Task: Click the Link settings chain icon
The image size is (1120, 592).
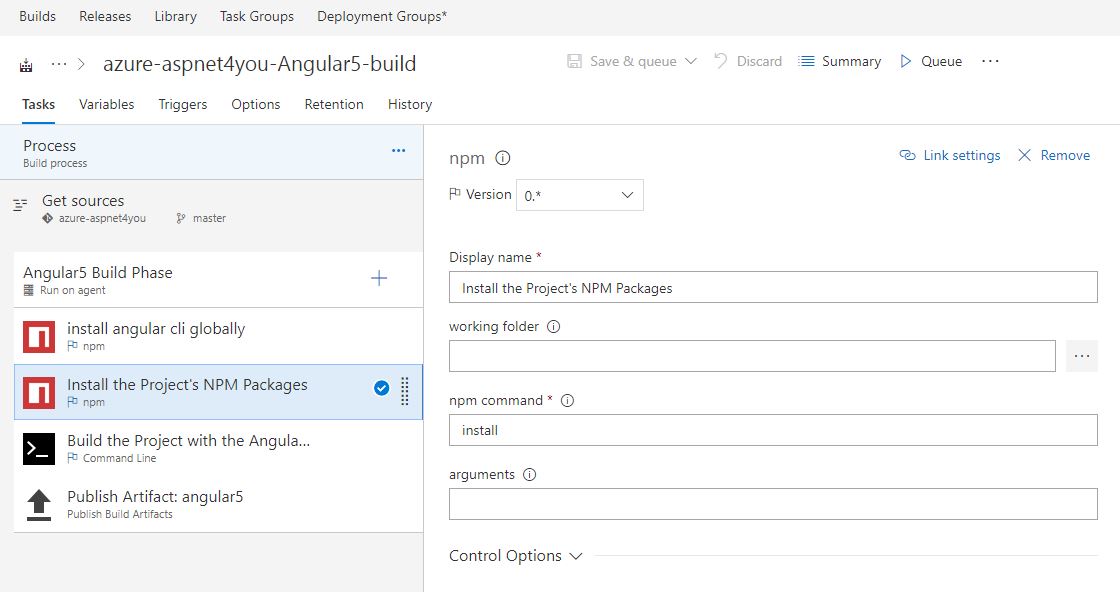Action: [x=907, y=156]
